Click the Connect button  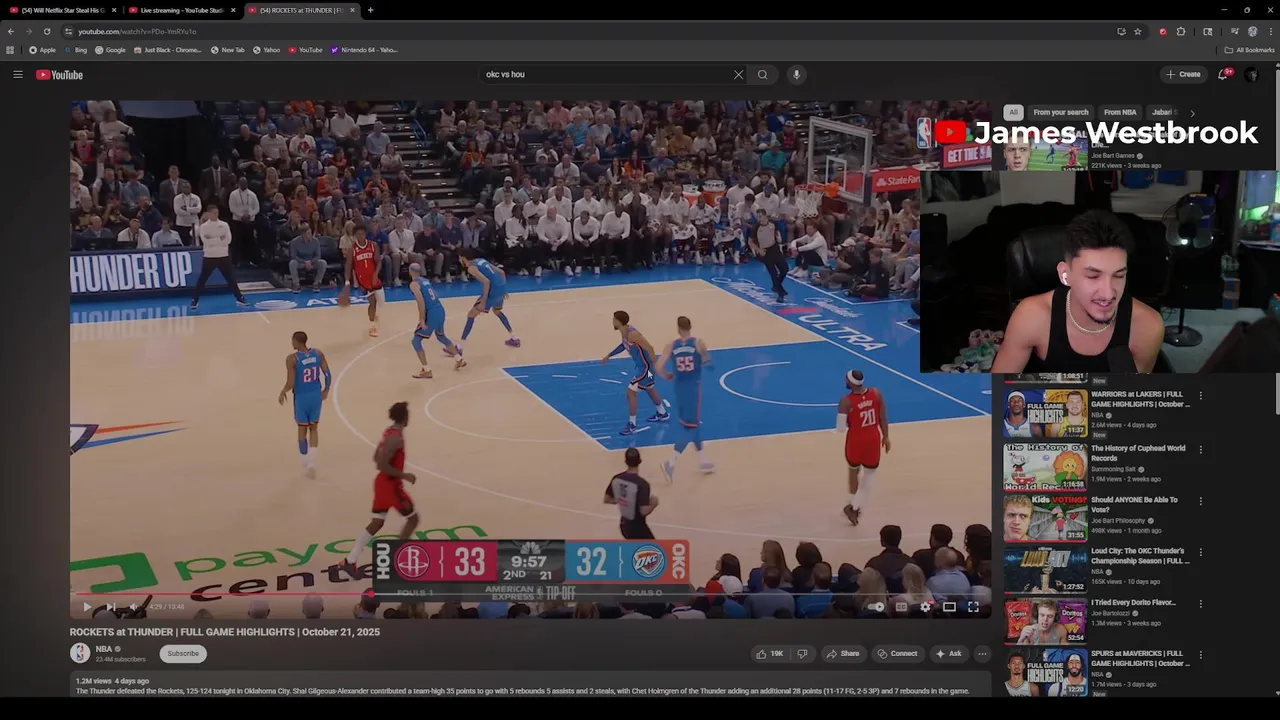(897, 653)
